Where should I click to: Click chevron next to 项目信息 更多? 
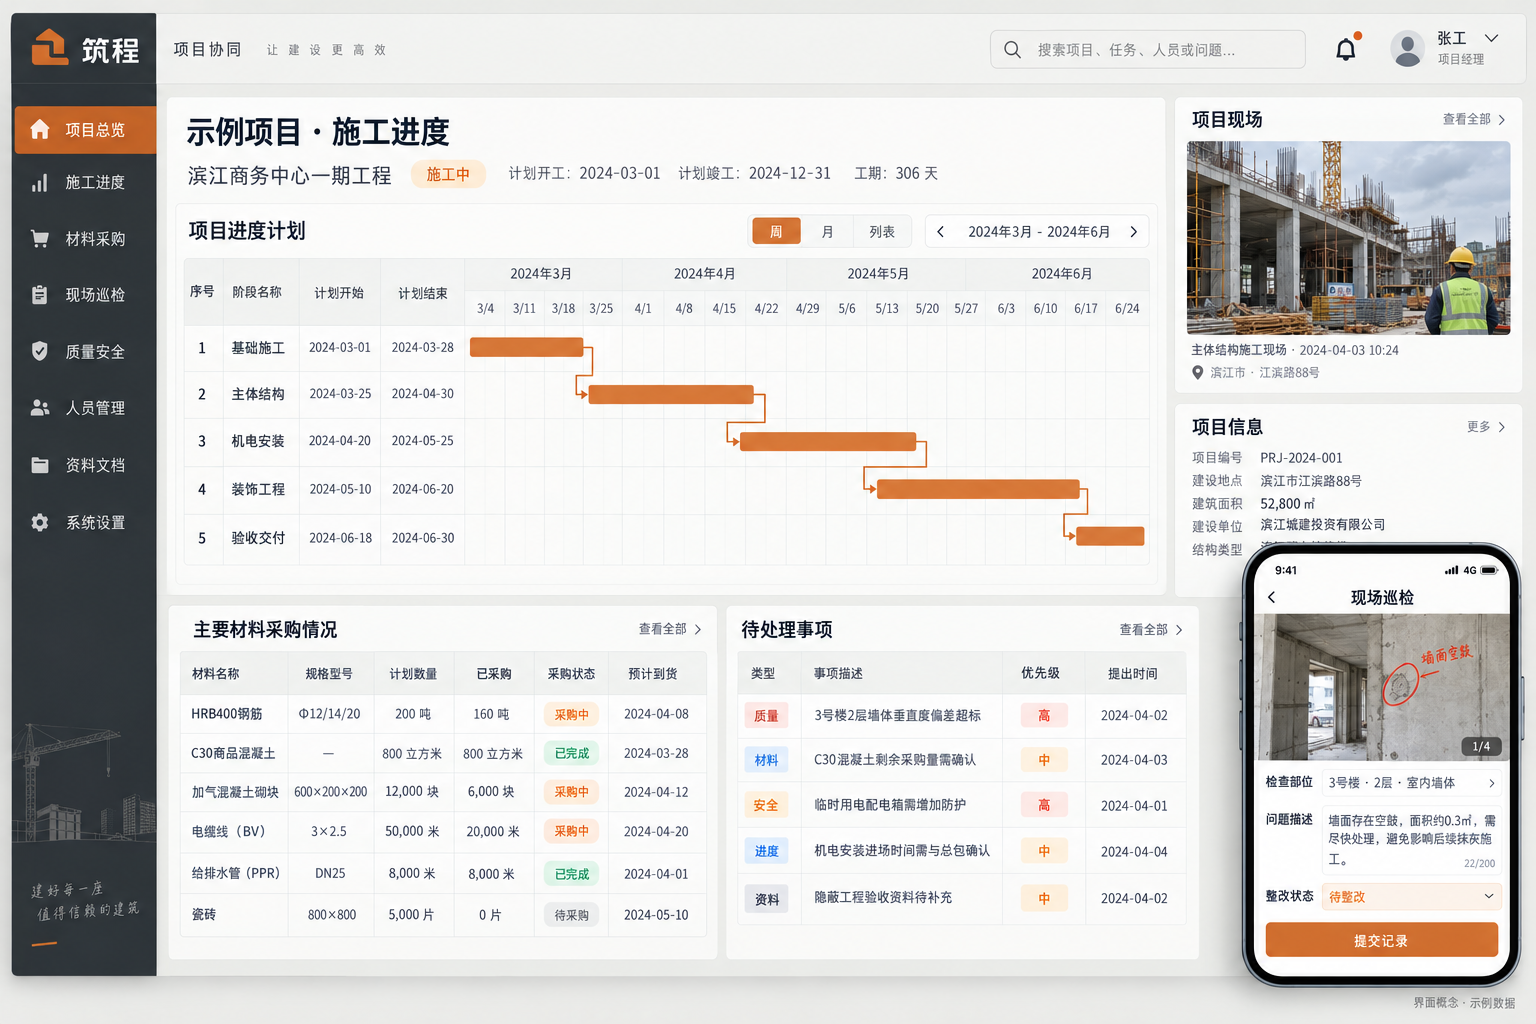point(1501,427)
